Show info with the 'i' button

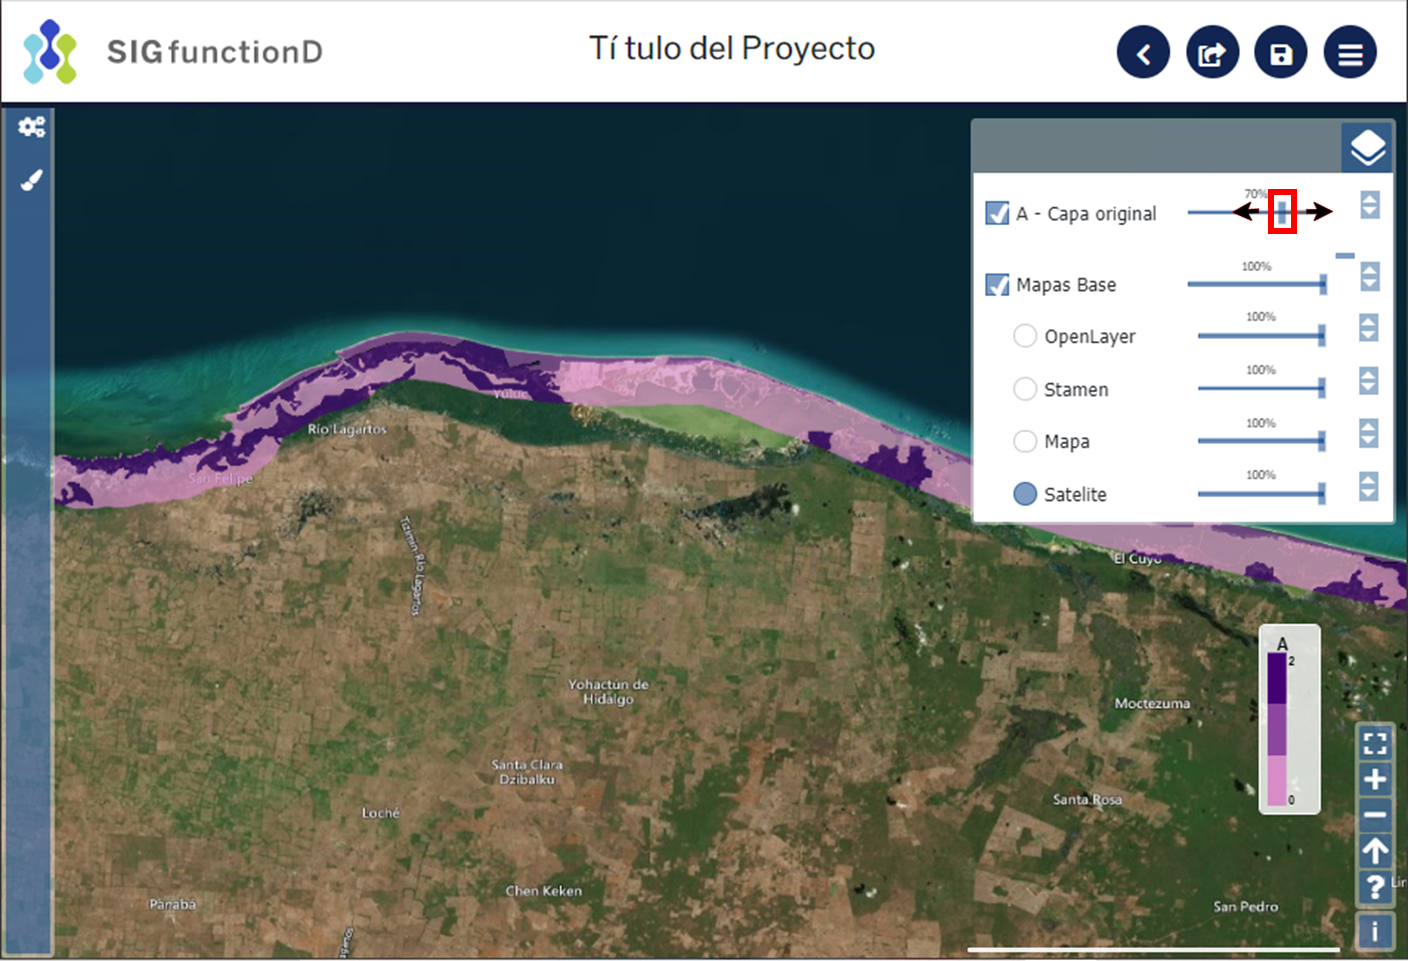tap(1375, 931)
